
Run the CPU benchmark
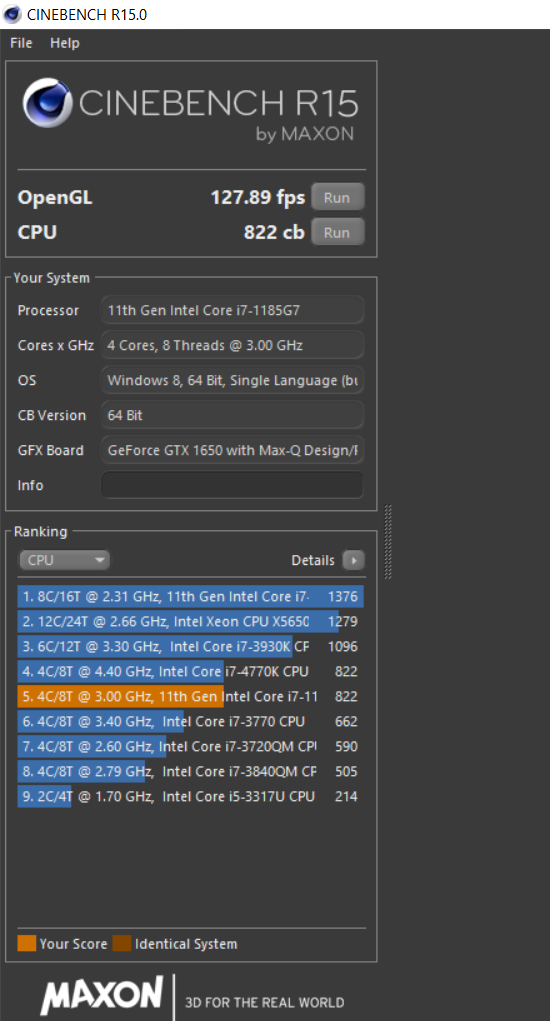[337, 232]
